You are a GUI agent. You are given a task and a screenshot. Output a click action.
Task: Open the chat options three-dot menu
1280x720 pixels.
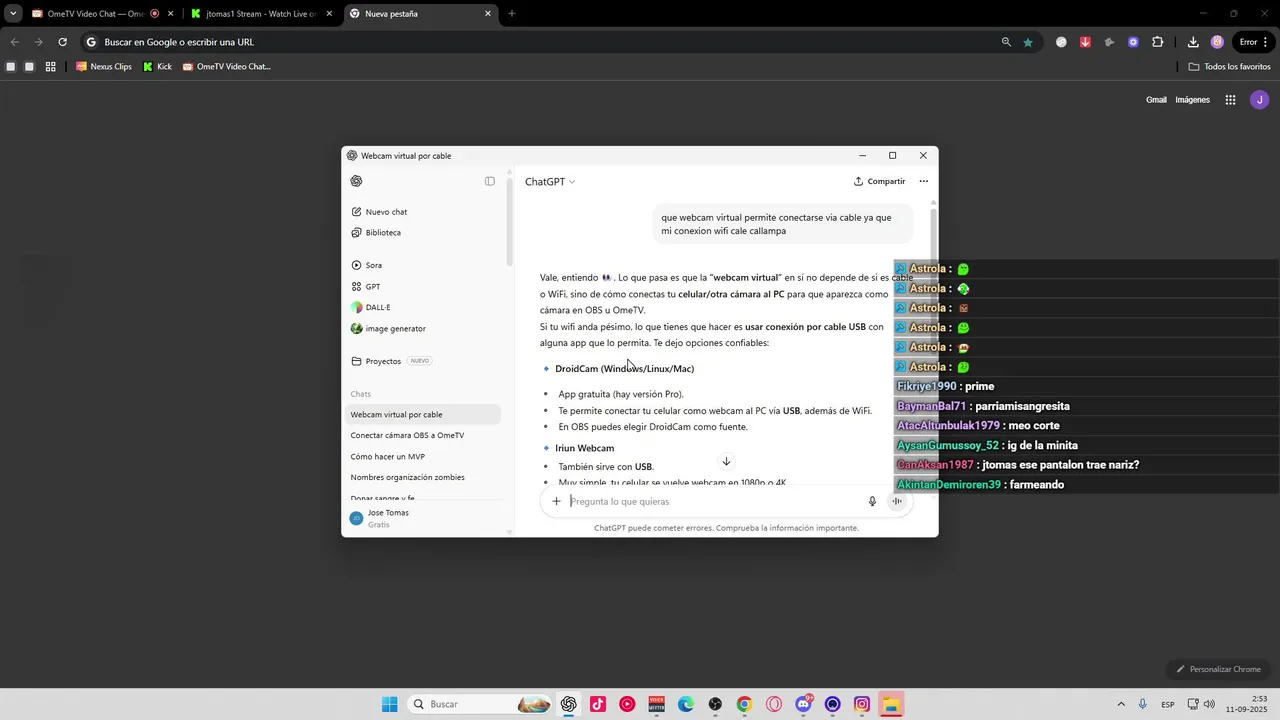click(x=923, y=182)
